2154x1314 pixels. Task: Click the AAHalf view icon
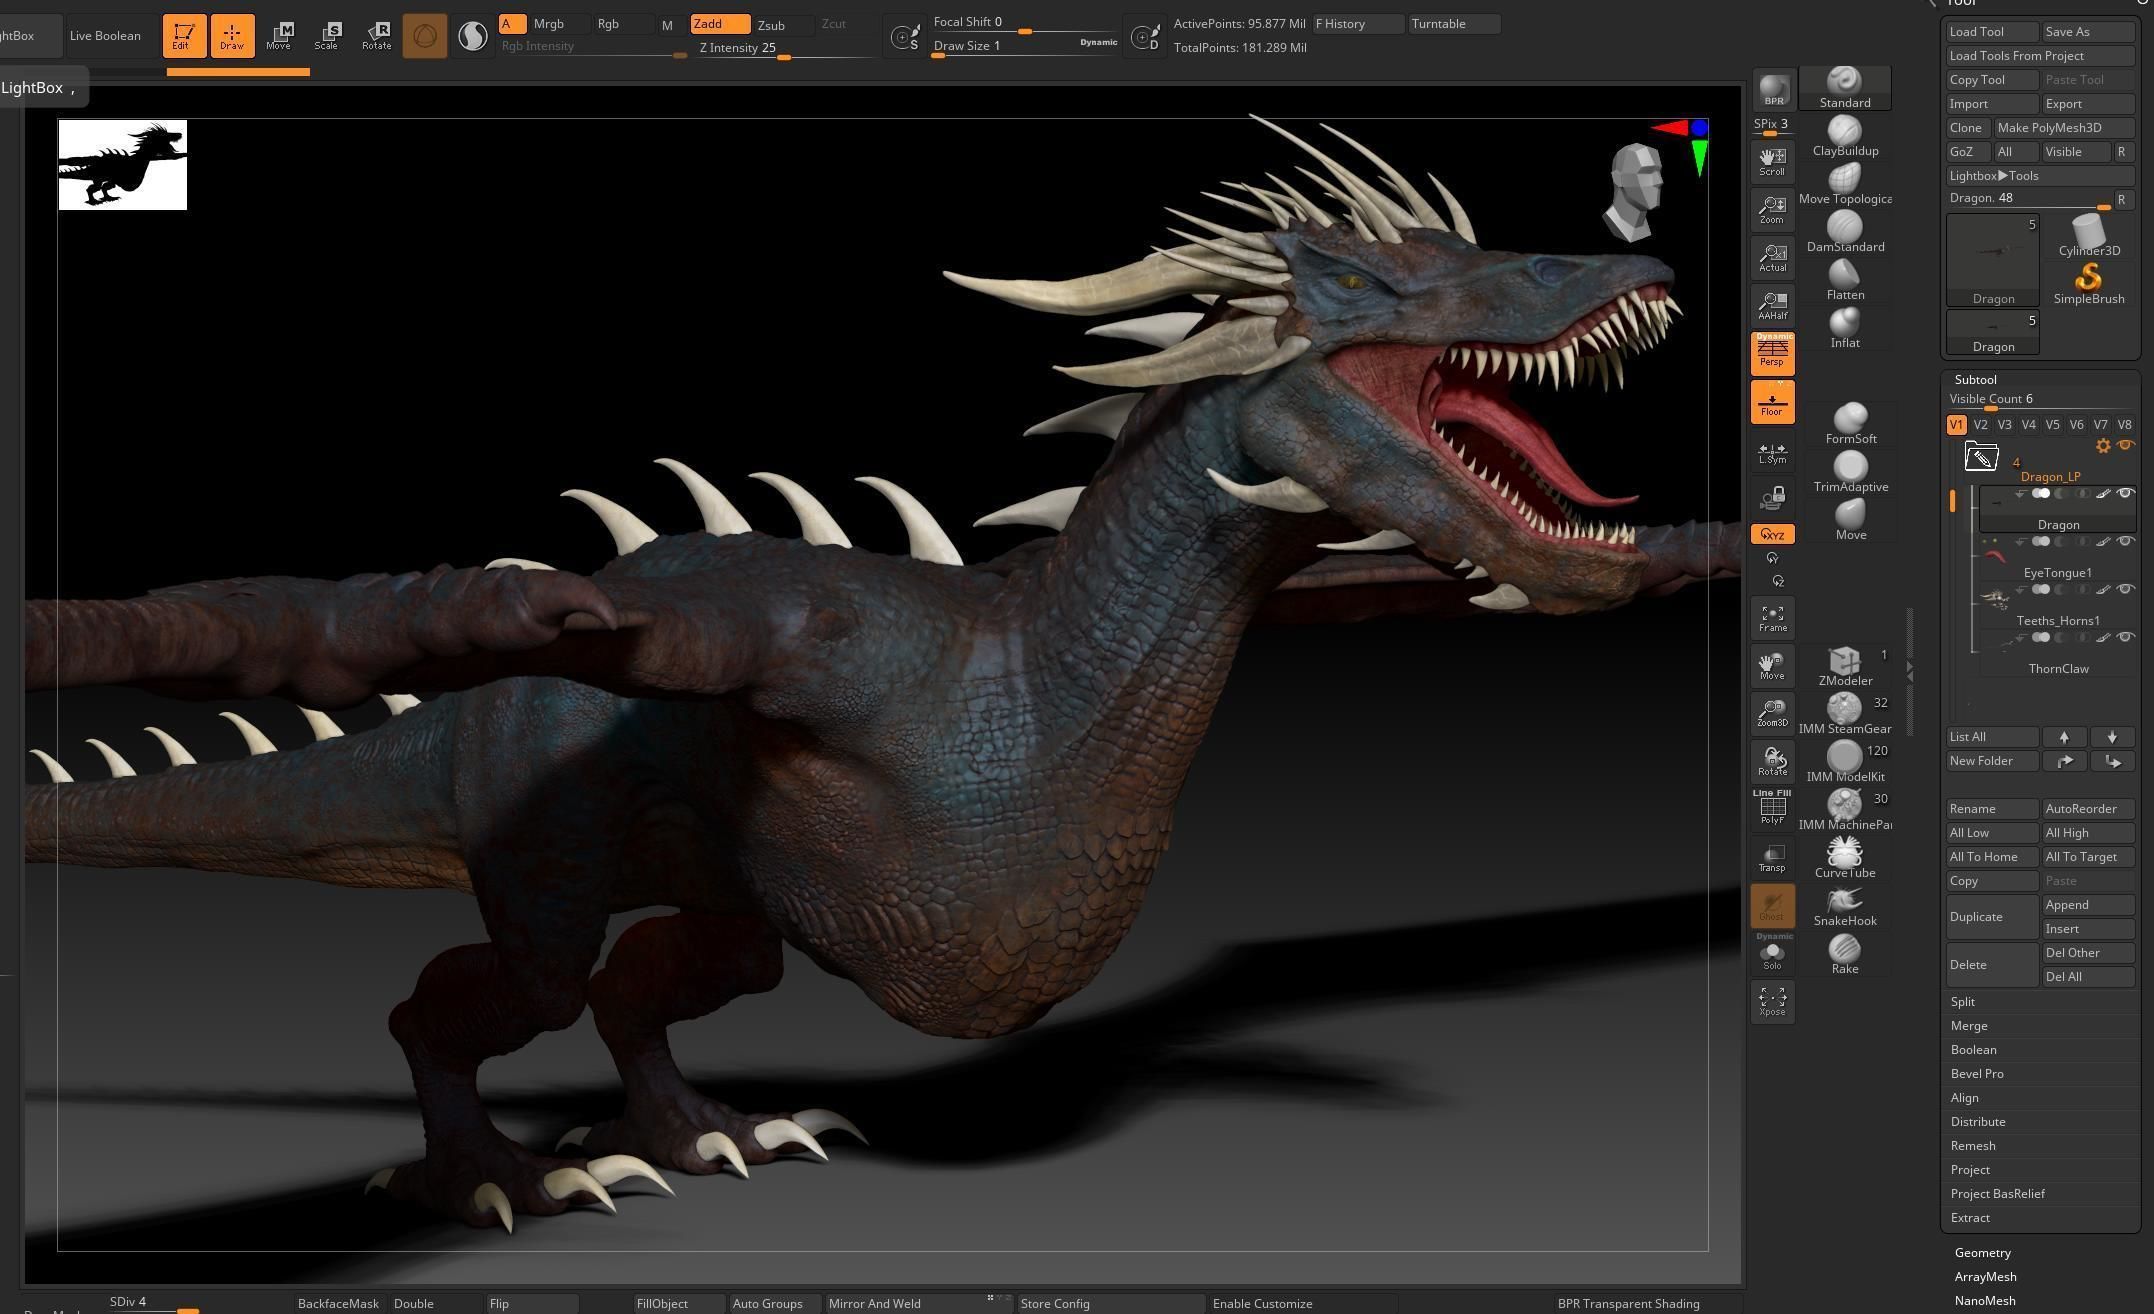coord(1773,306)
